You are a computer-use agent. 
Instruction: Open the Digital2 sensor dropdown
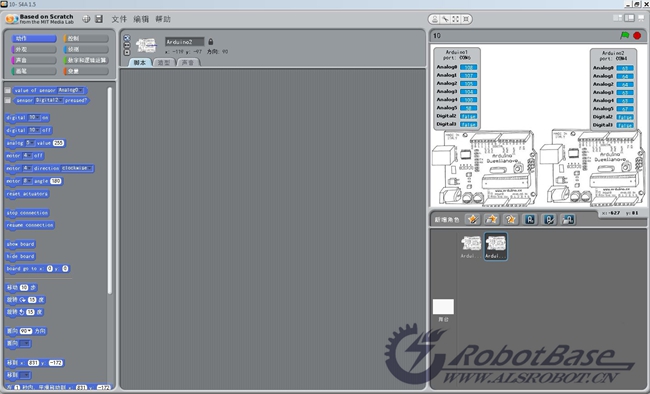49,100
